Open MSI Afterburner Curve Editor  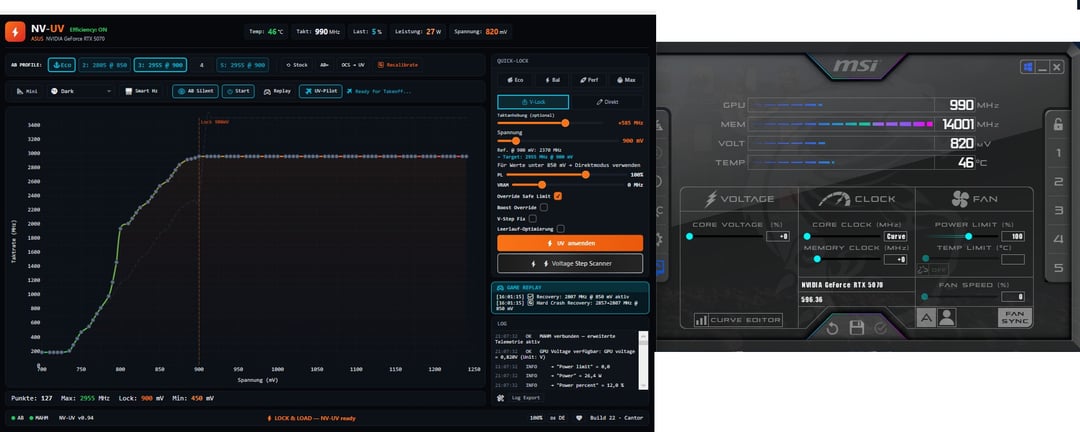(739, 320)
